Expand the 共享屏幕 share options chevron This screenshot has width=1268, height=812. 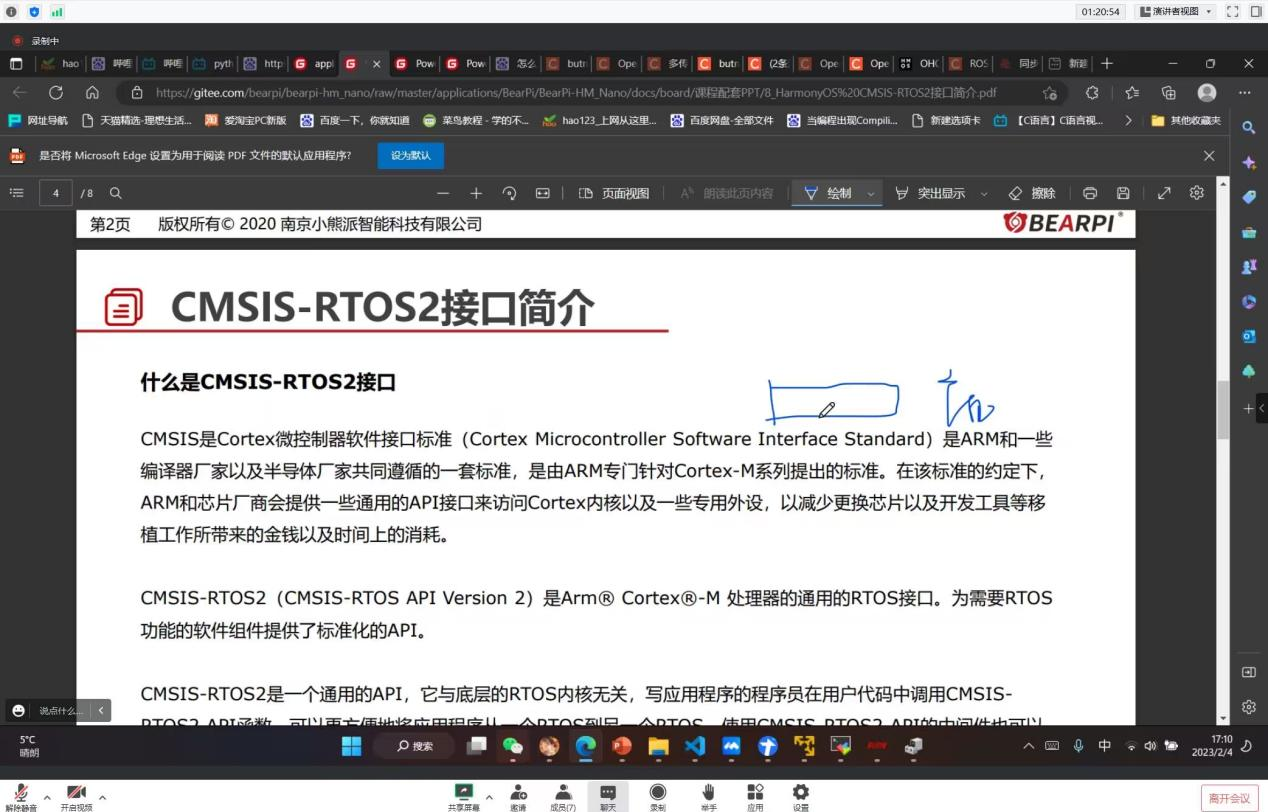tap(487, 796)
